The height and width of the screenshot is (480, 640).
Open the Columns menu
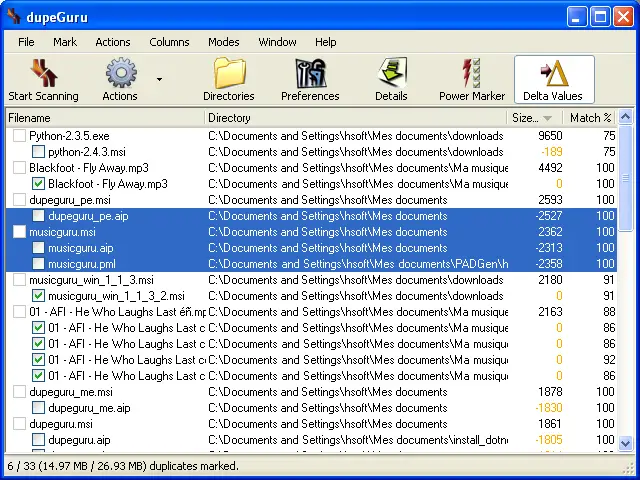169,42
